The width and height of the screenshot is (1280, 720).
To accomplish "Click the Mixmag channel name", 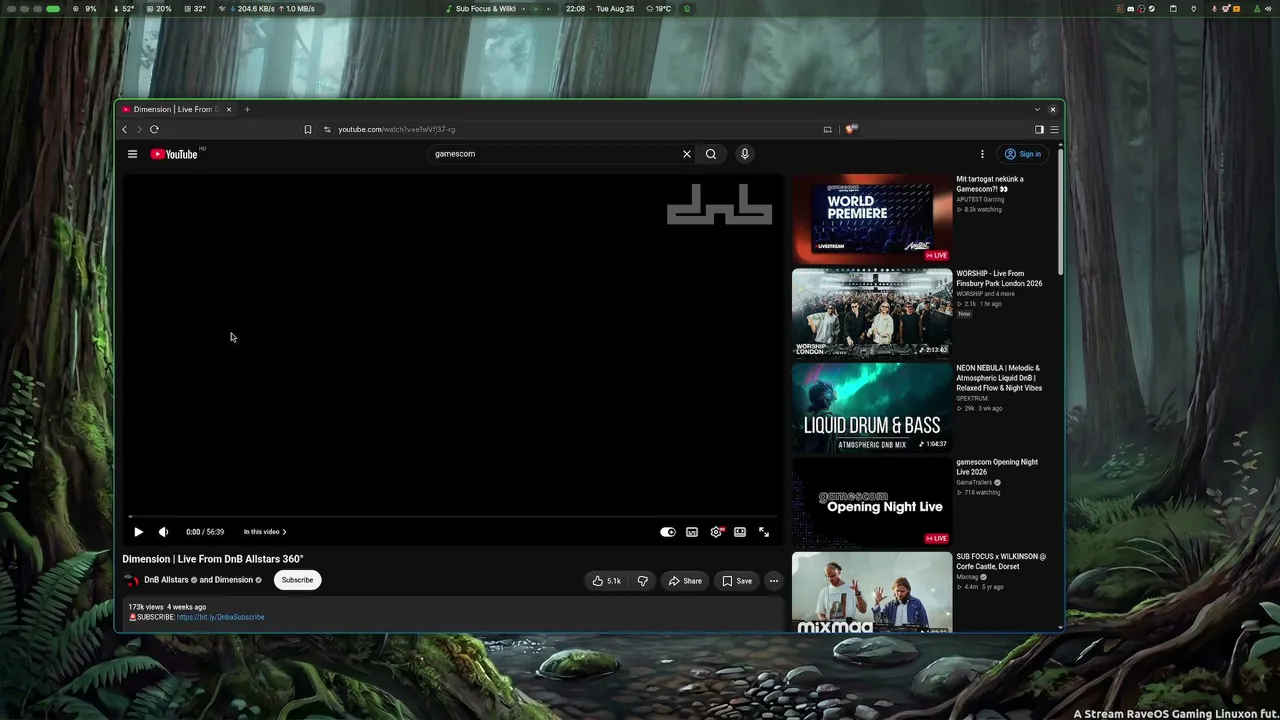I will point(967,577).
